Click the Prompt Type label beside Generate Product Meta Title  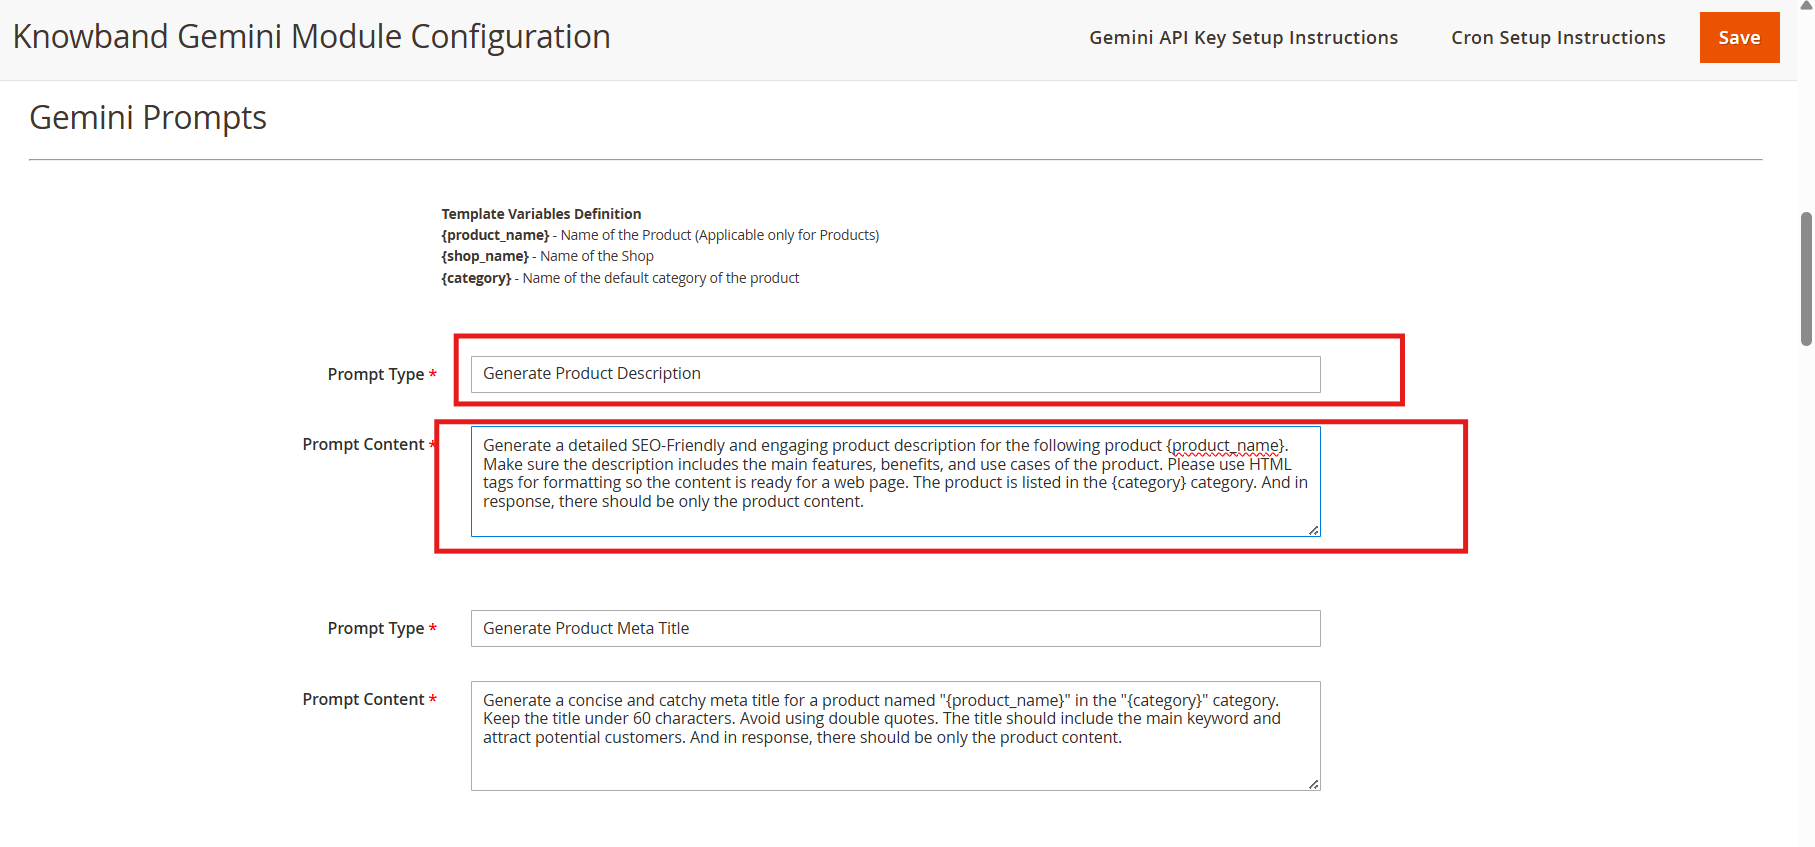(382, 628)
